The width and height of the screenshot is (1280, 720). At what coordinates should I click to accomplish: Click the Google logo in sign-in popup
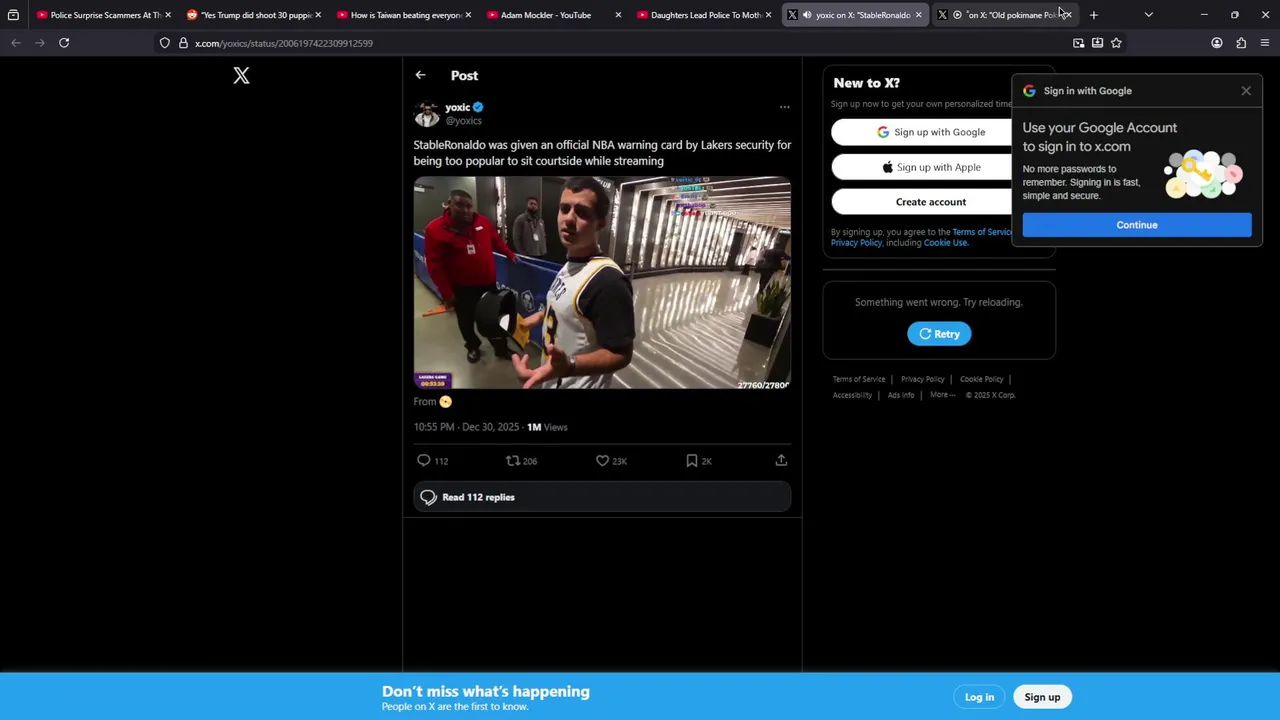coord(1029,91)
